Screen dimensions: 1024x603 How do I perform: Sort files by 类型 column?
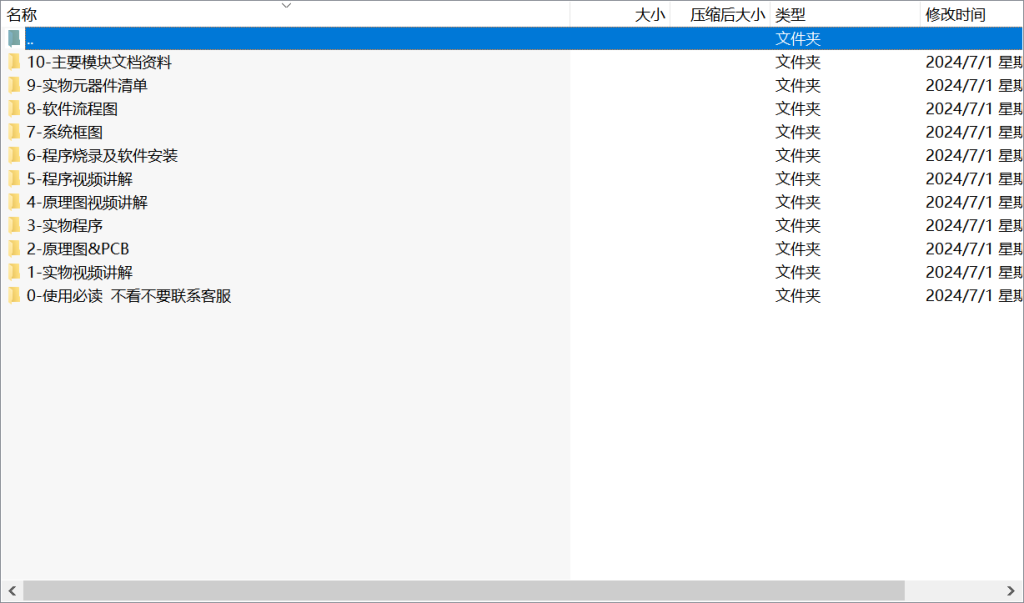tap(790, 15)
